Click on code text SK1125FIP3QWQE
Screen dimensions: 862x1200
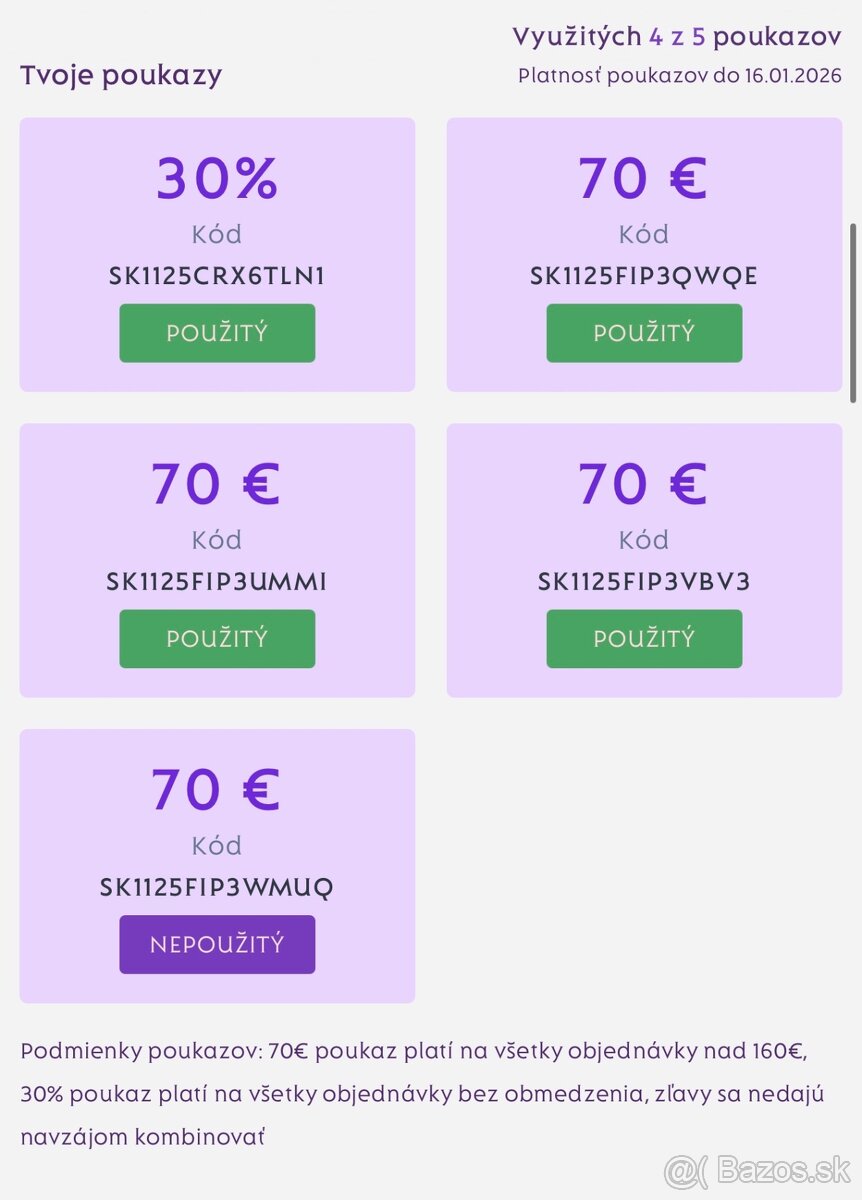pos(644,276)
